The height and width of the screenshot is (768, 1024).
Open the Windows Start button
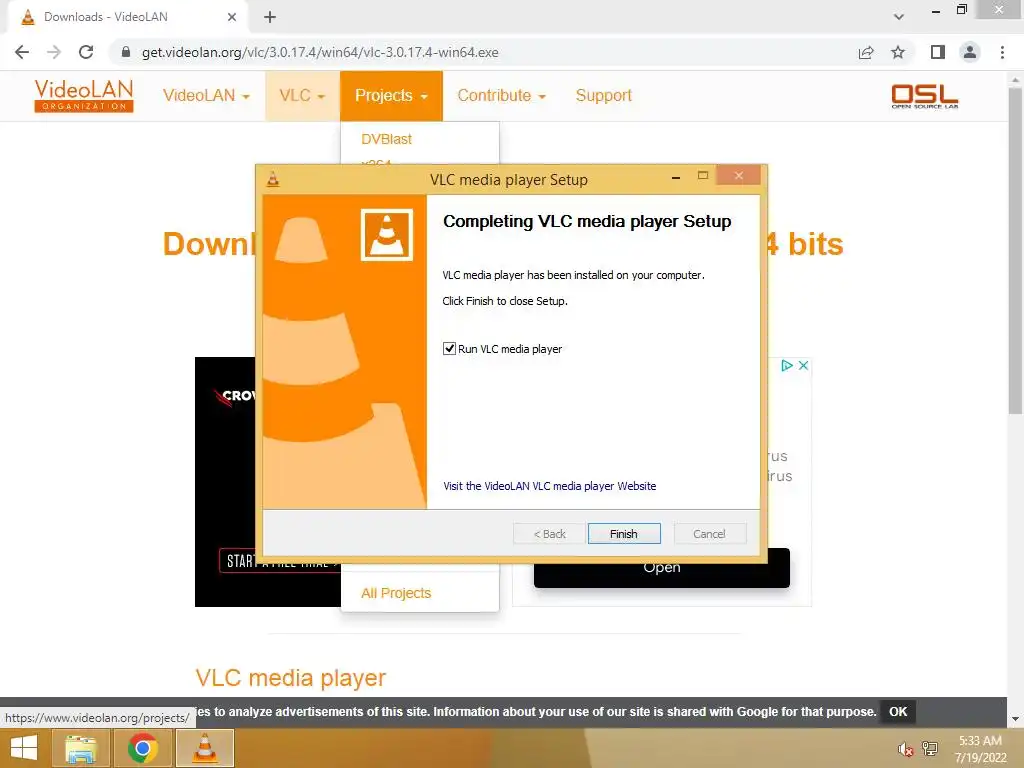(24, 748)
